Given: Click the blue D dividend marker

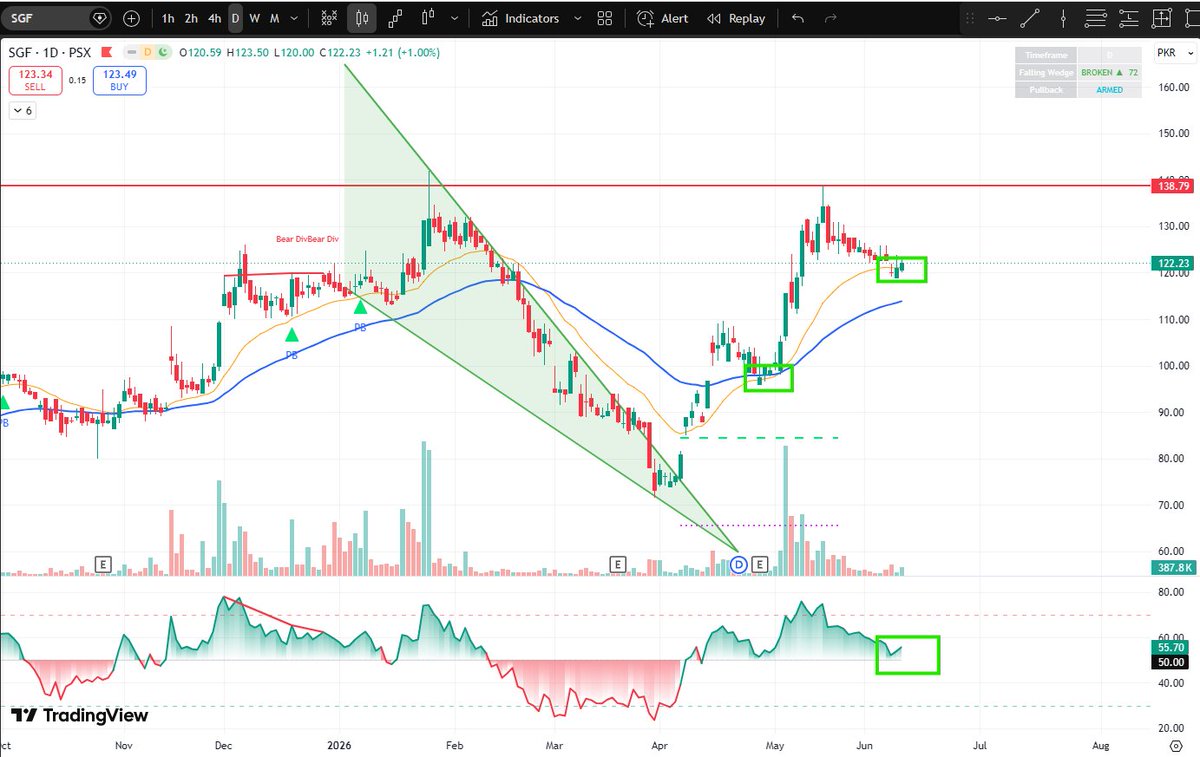Looking at the screenshot, I should click(740, 565).
